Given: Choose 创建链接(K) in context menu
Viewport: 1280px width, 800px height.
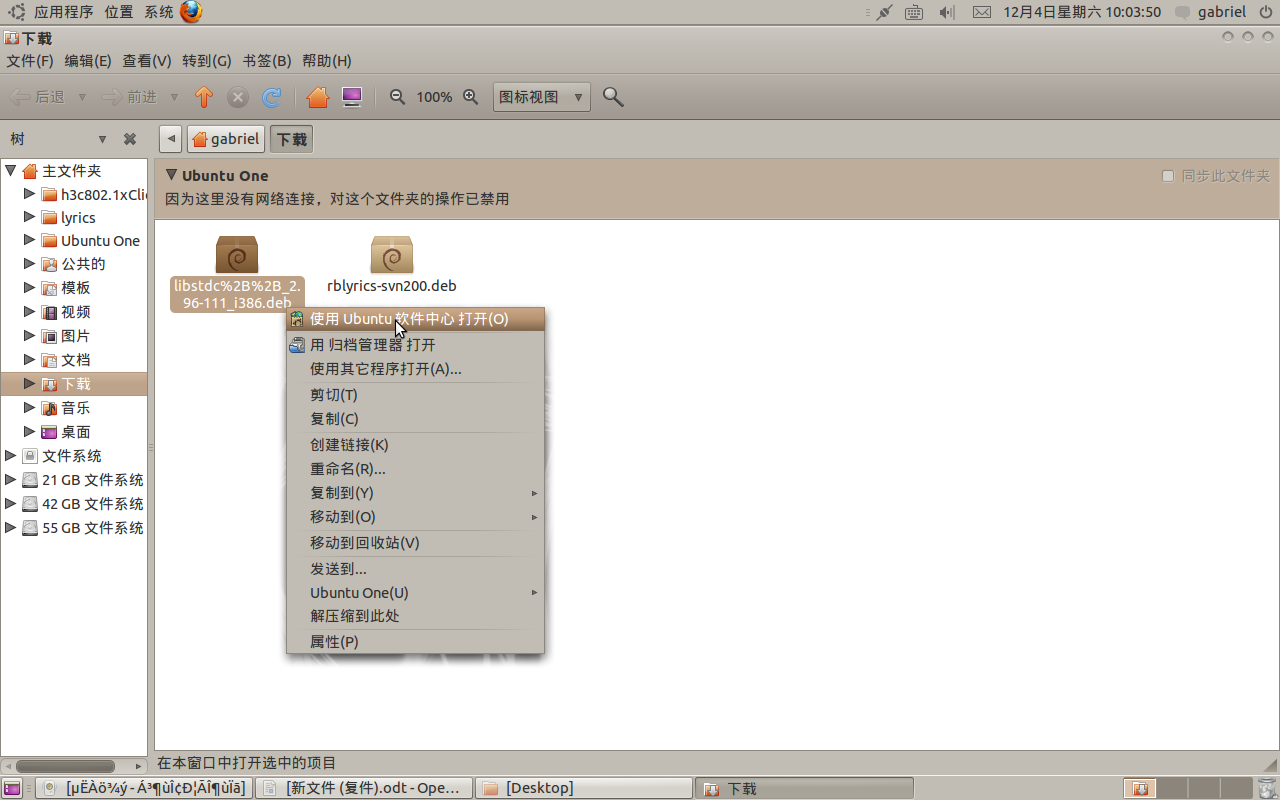Looking at the screenshot, I should (x=416, y=445).
